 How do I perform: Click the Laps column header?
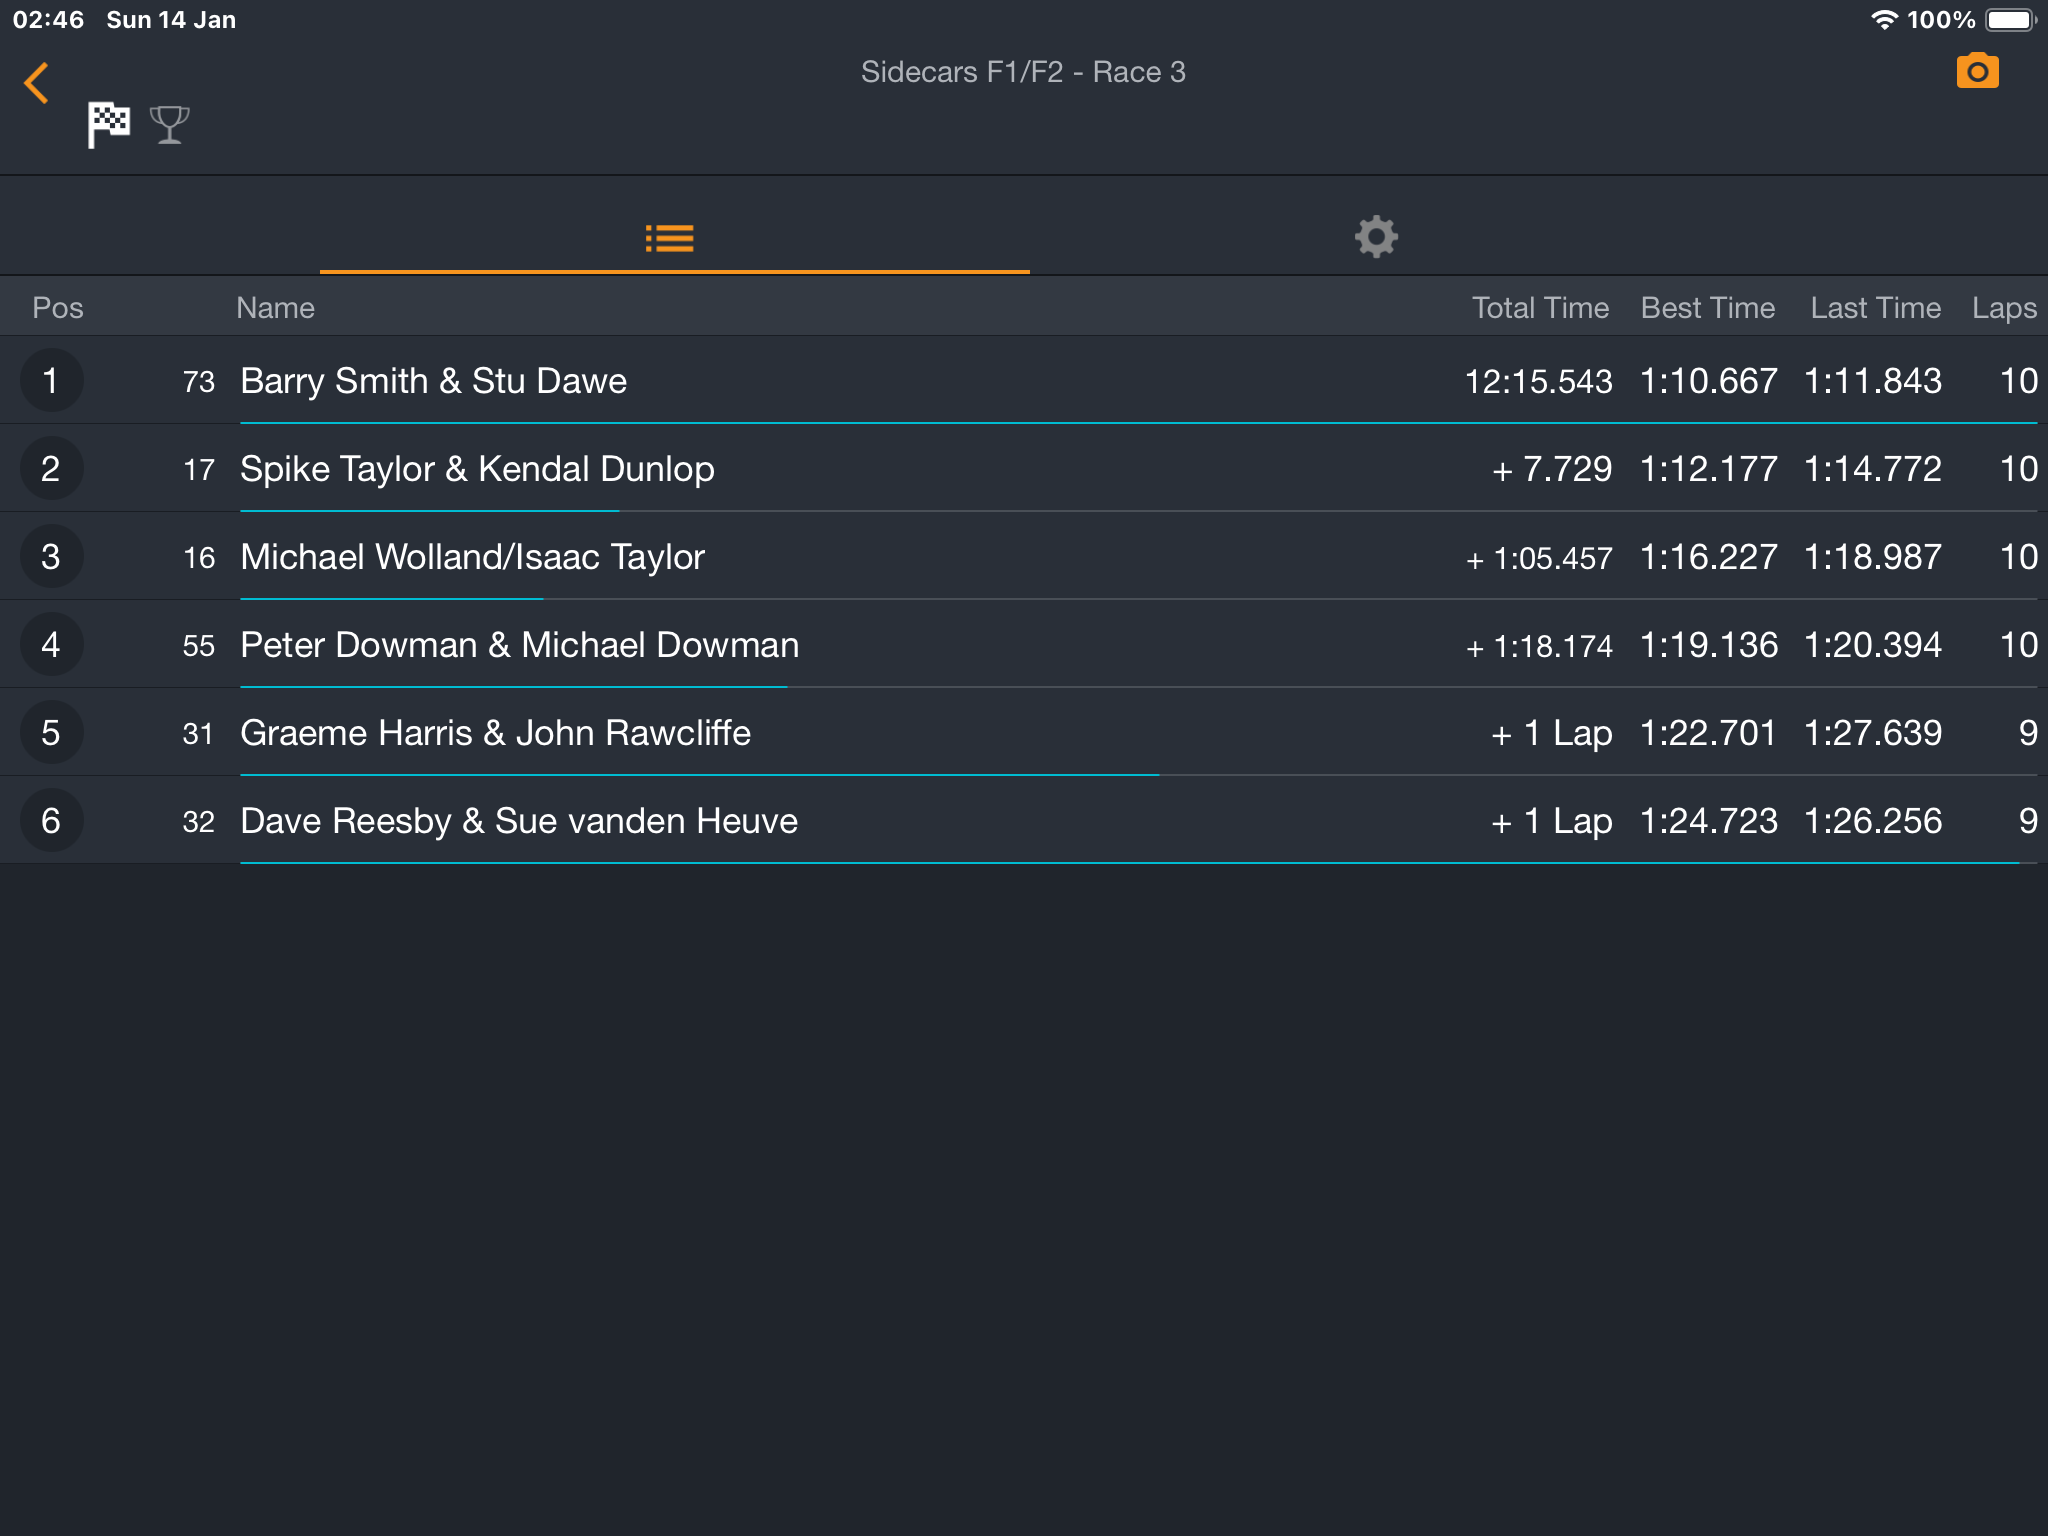click(x=2004, y=309)
